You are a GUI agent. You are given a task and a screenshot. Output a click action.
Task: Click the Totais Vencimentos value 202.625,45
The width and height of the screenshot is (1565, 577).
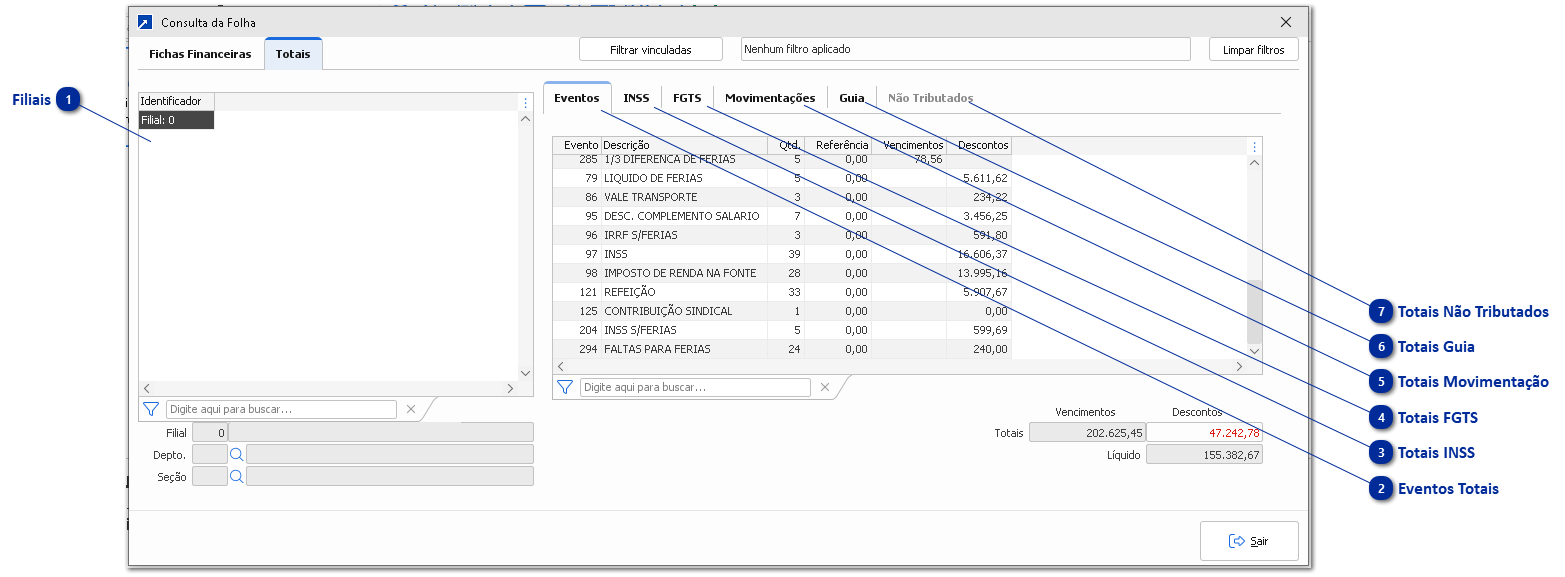pos(1087,433)
